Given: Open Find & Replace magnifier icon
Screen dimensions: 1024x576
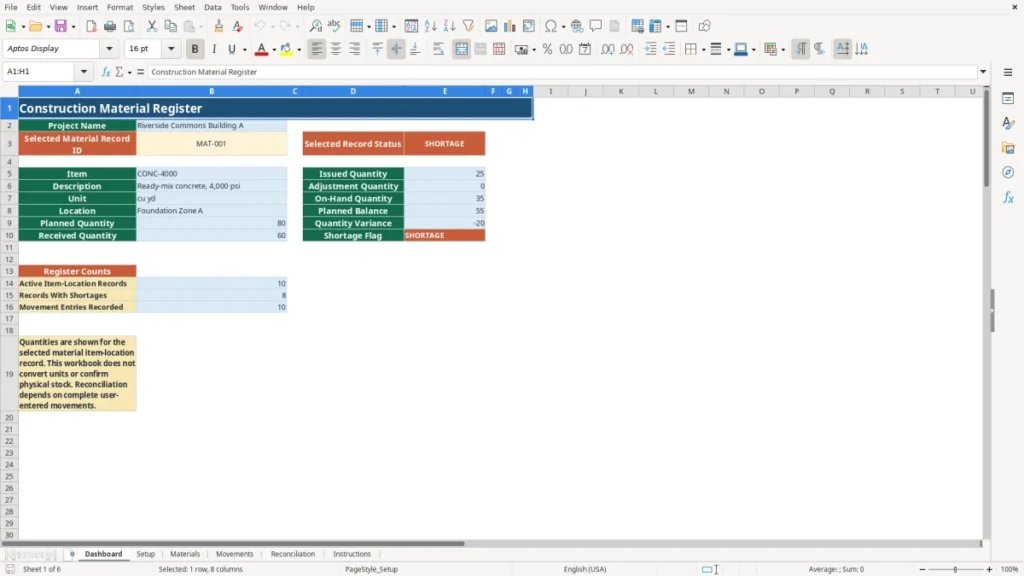Looking at the screenshot, I should click(x=315, y=26).
